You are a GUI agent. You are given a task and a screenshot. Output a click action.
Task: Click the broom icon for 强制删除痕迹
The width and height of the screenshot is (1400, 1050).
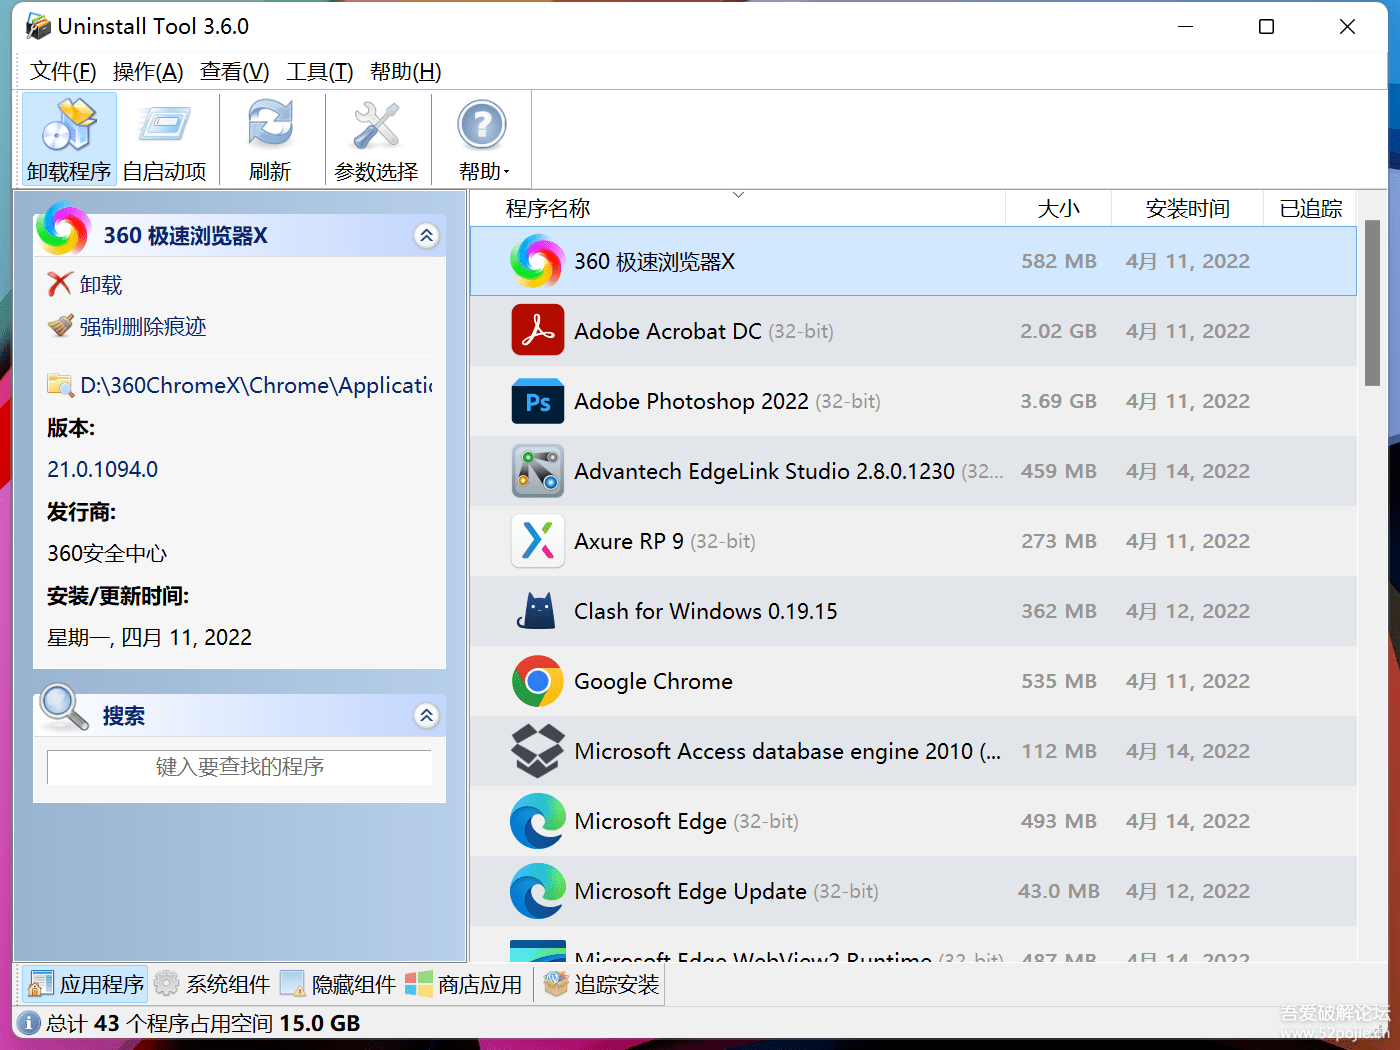(x=60, y=326)
